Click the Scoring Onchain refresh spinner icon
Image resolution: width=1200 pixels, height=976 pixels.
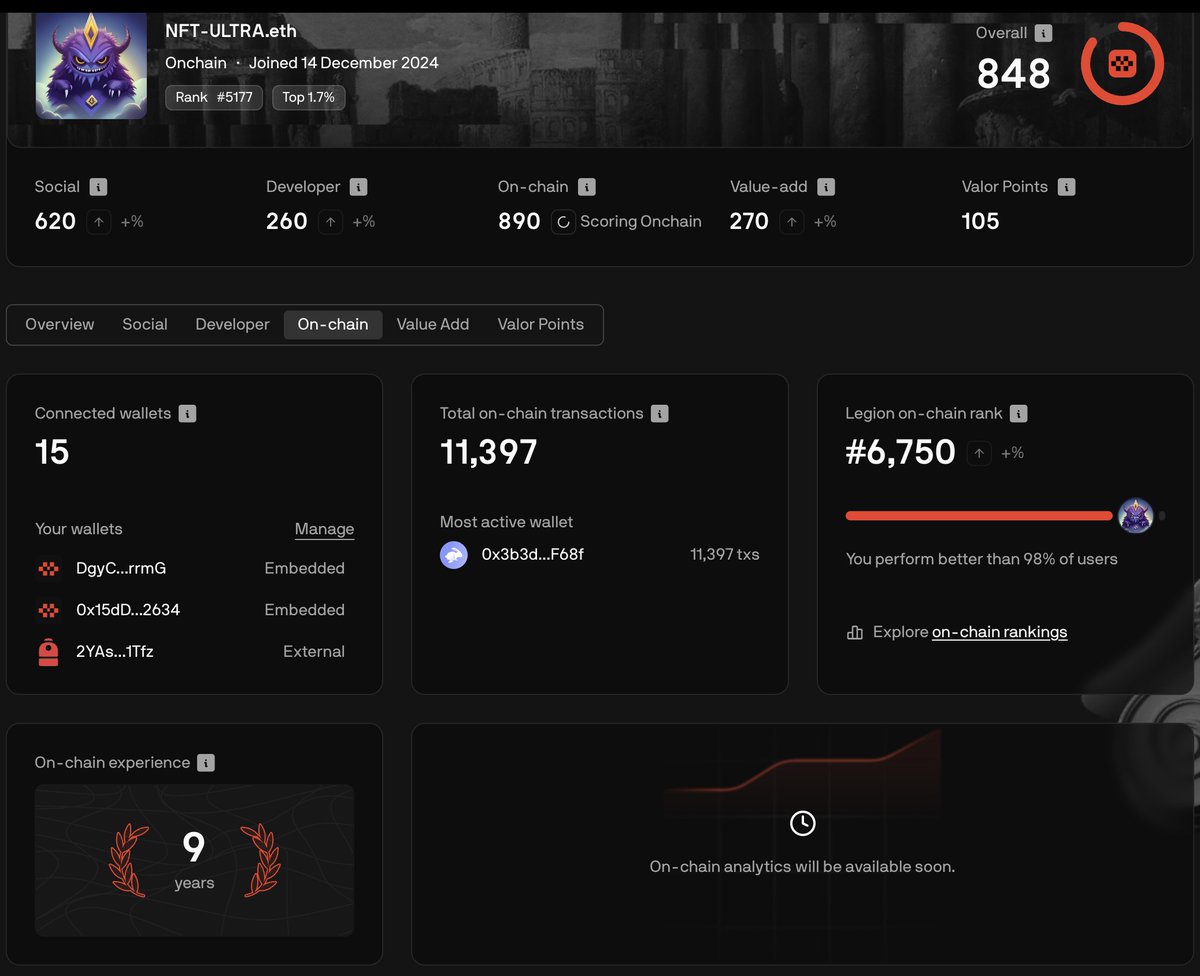coord(563,222)
